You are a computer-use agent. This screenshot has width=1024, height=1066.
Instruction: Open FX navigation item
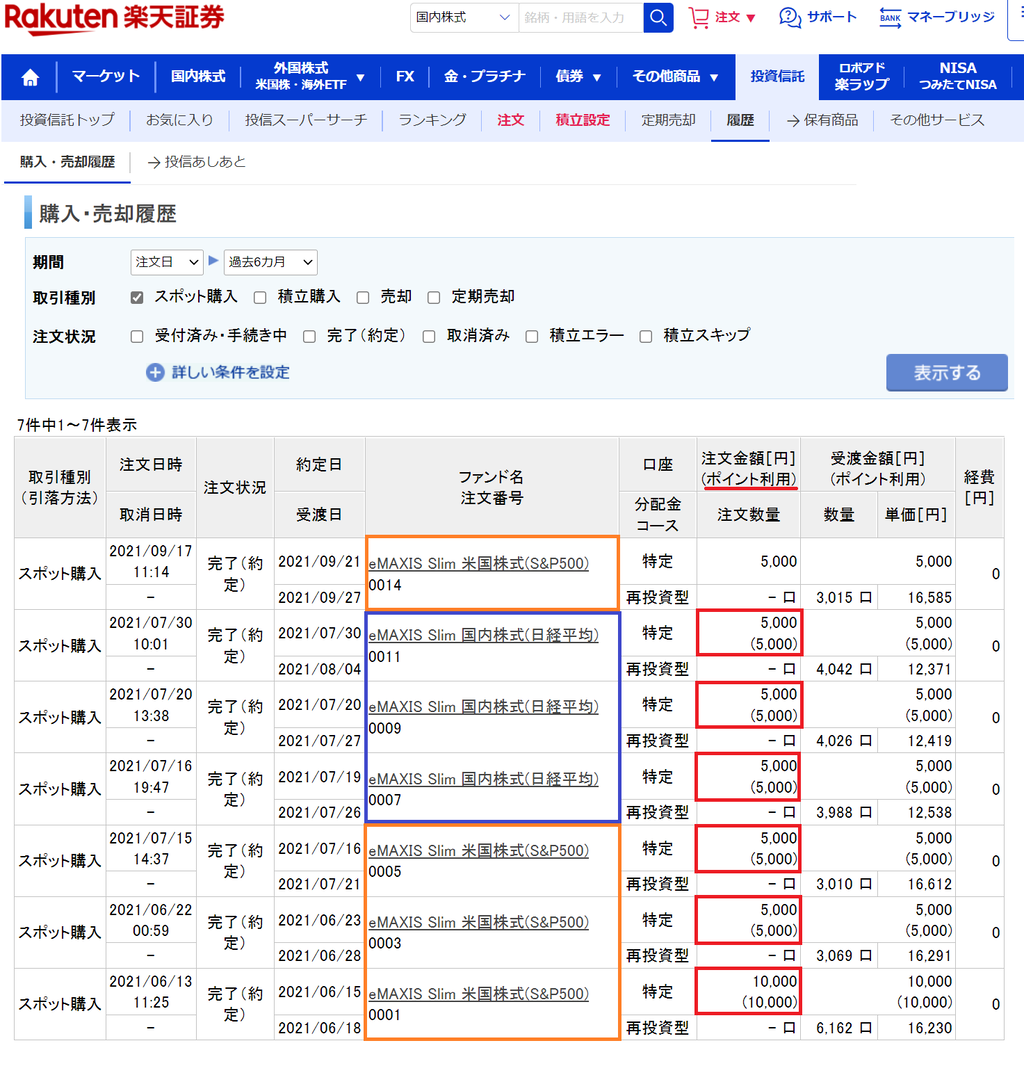(405, 77)
